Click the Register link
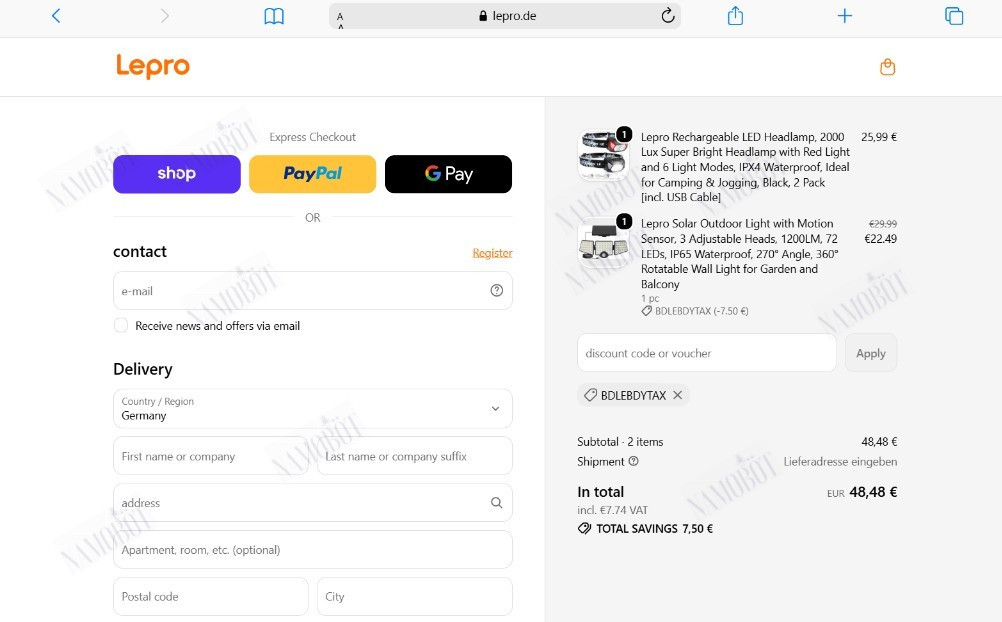The width and height of the screenshot is (1002, 622). click(492, 253)
